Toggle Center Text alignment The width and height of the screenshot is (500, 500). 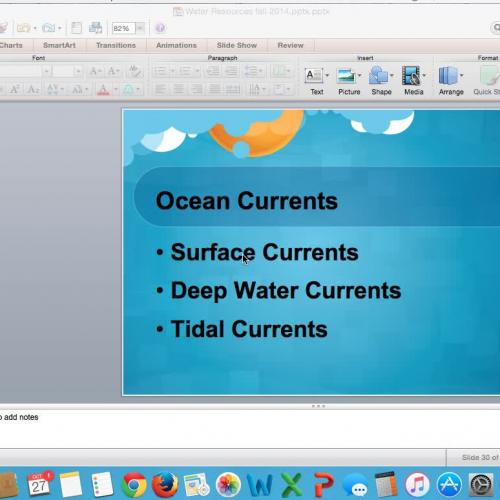(x=179, y=89)
